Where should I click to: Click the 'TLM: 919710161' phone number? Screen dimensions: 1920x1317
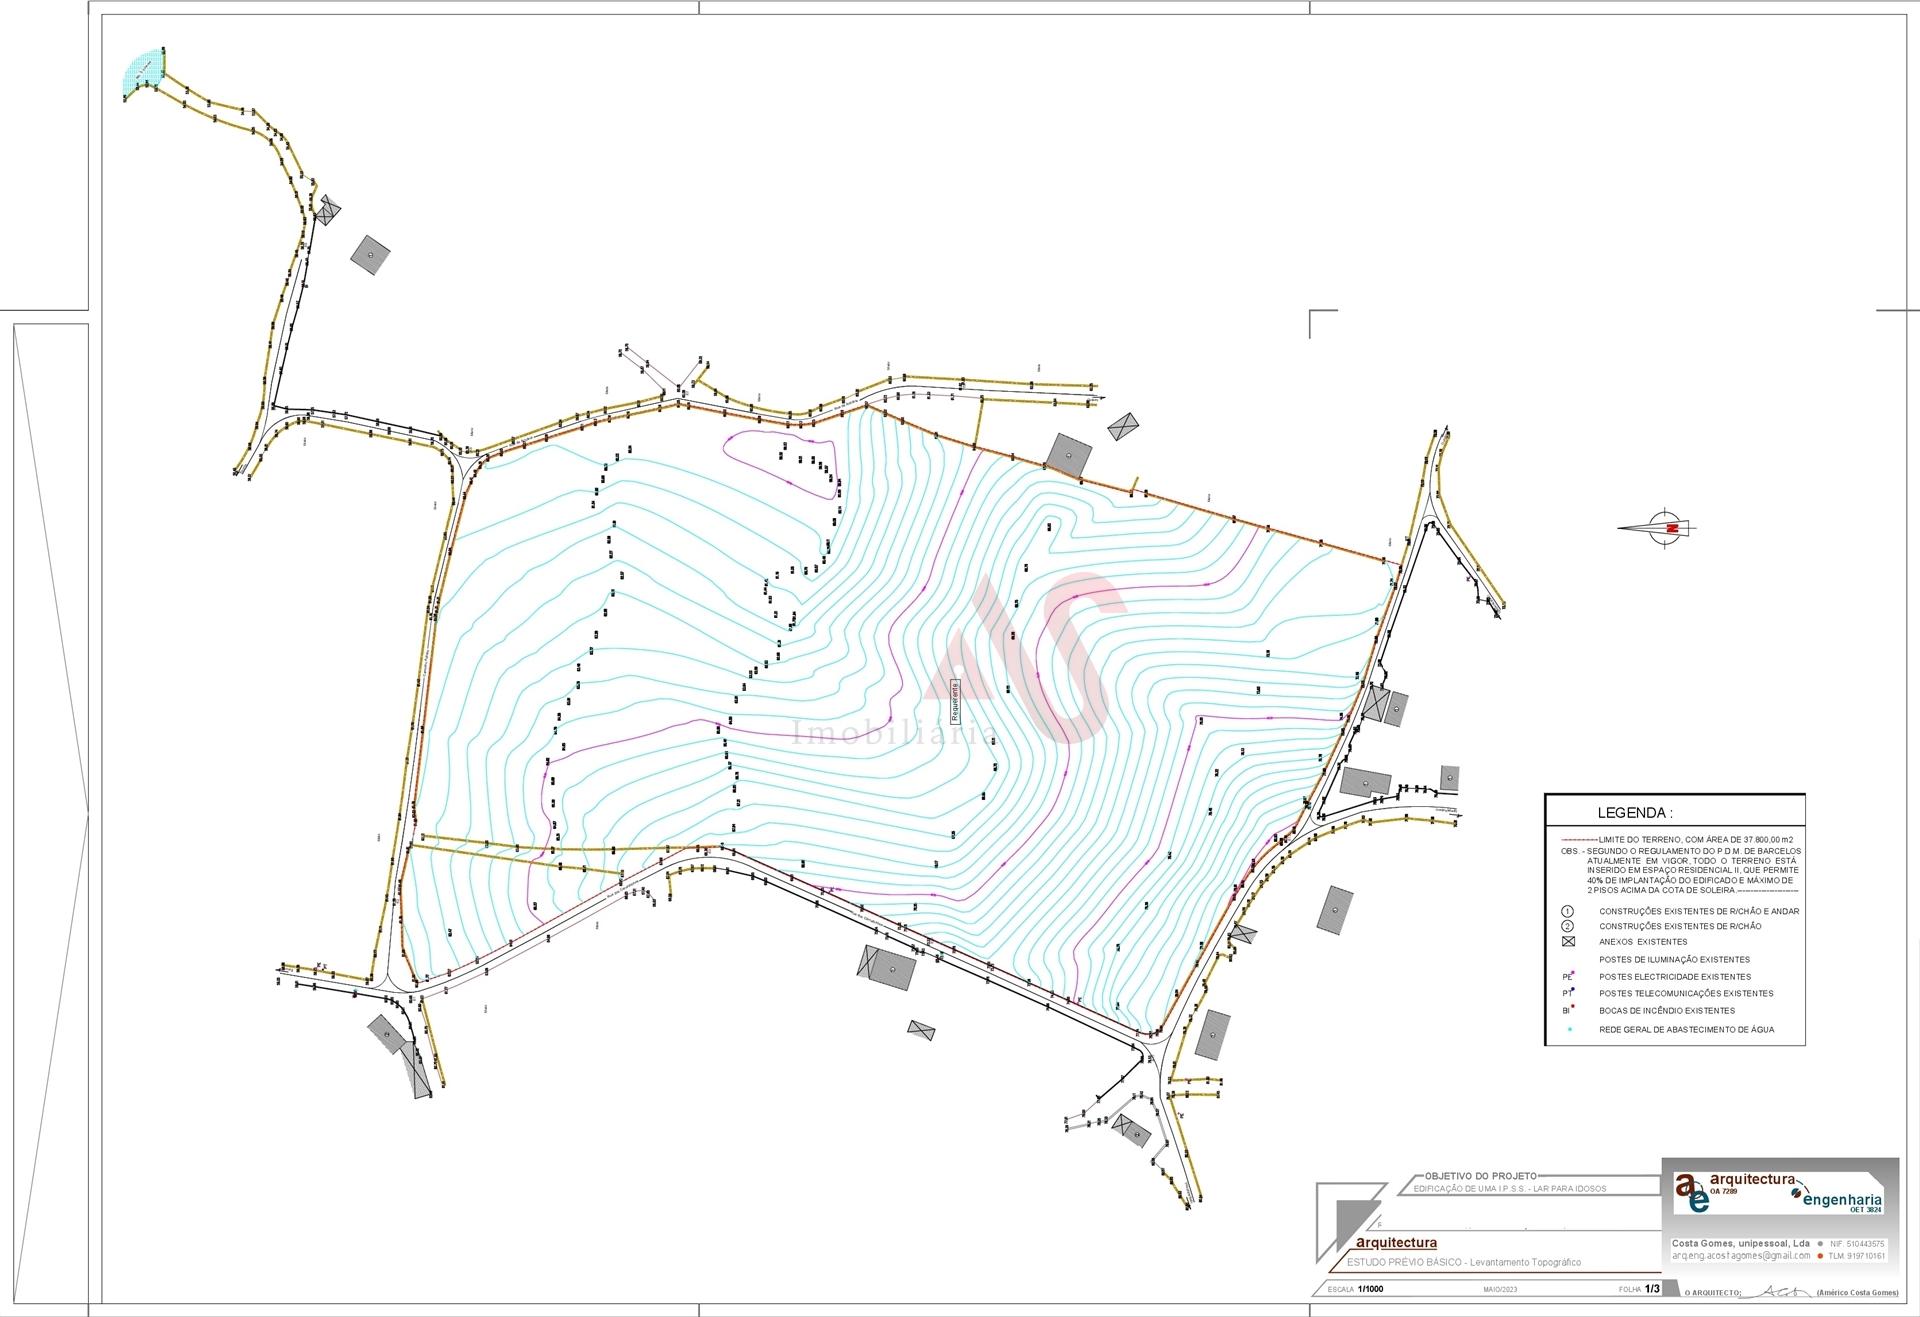point(1856,1256)
